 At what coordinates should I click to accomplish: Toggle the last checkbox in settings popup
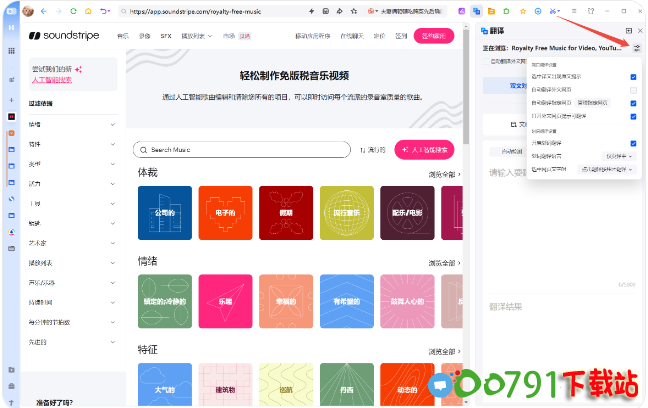pos(633,143)
